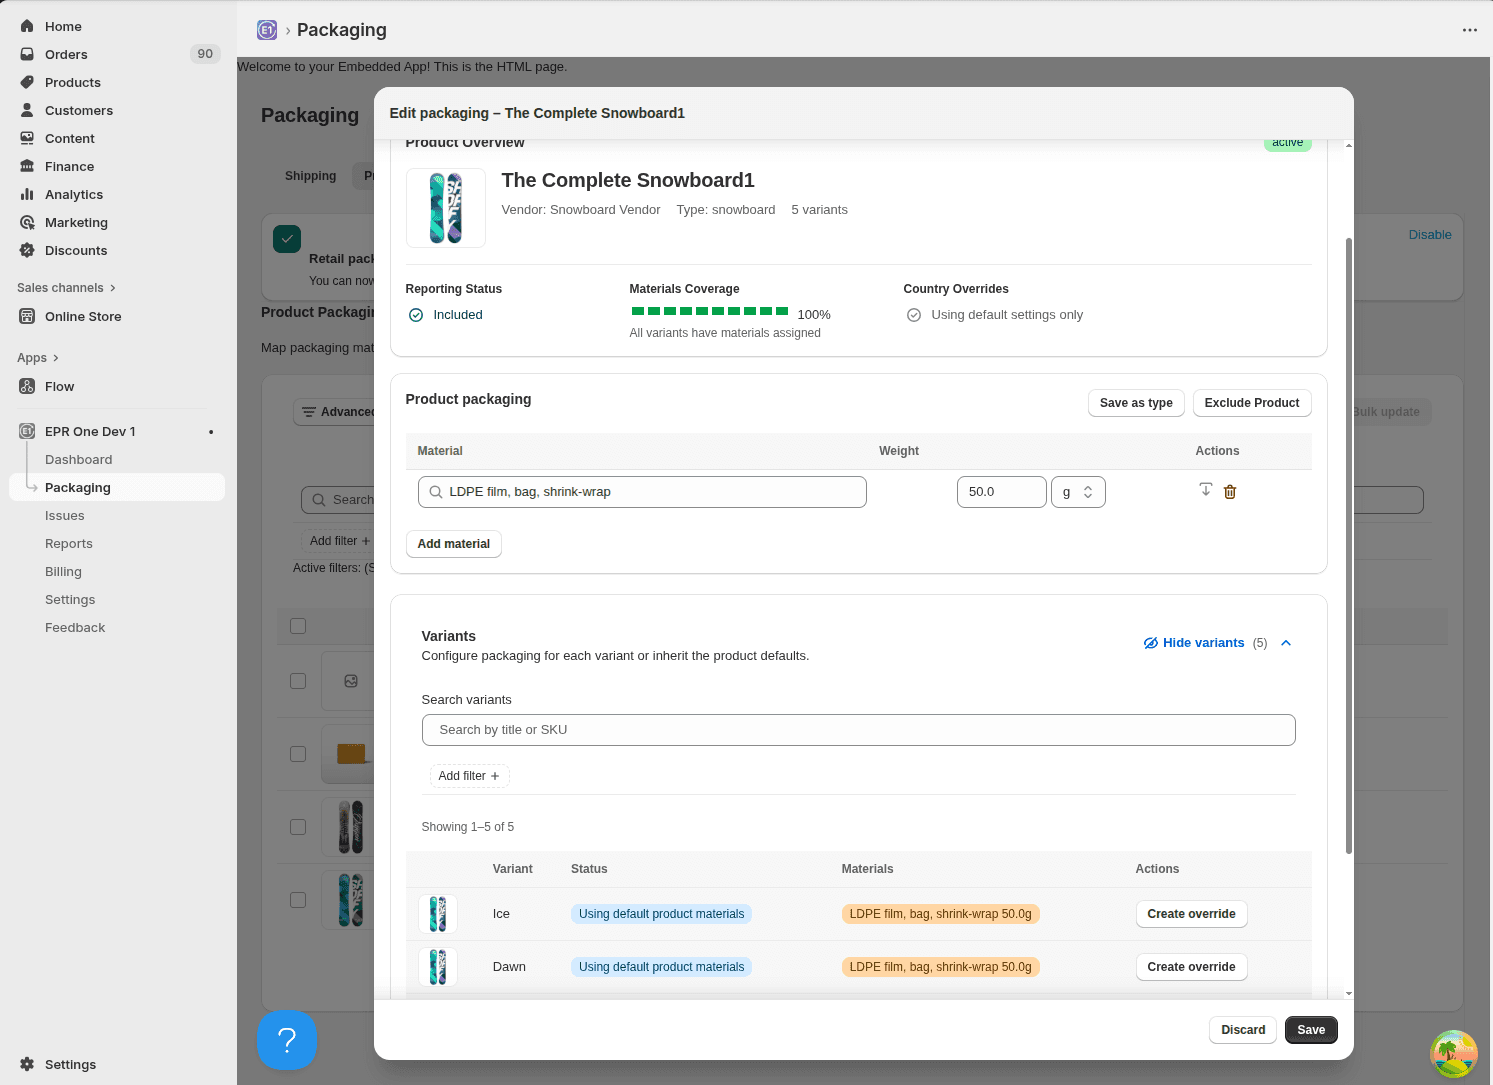Collapse the variants list using the chevron
The width and height of the screenshot is (1493, 1085).
pos(1286,643)
